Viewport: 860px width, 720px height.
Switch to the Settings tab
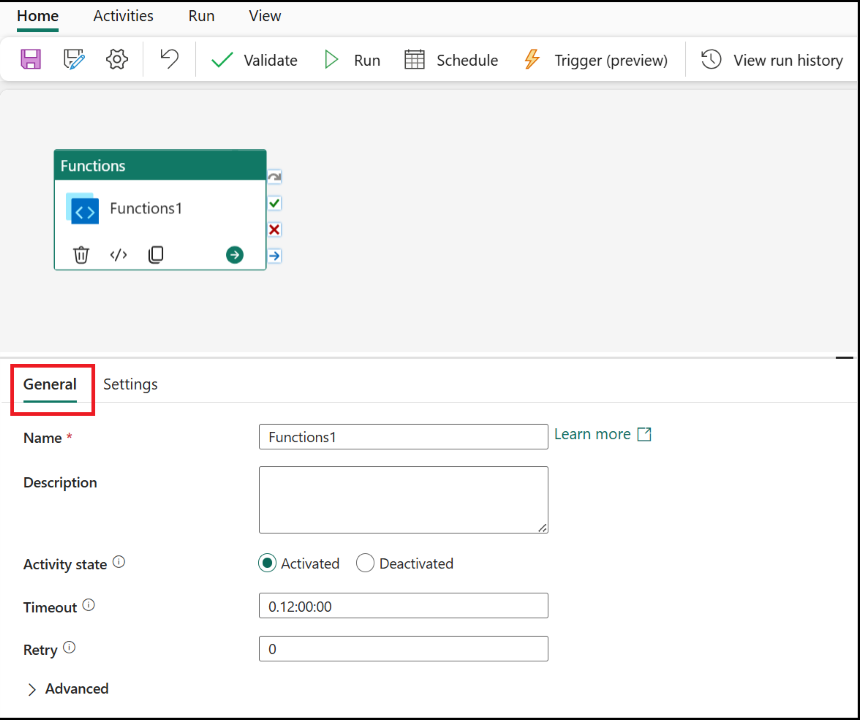point(130,384)
